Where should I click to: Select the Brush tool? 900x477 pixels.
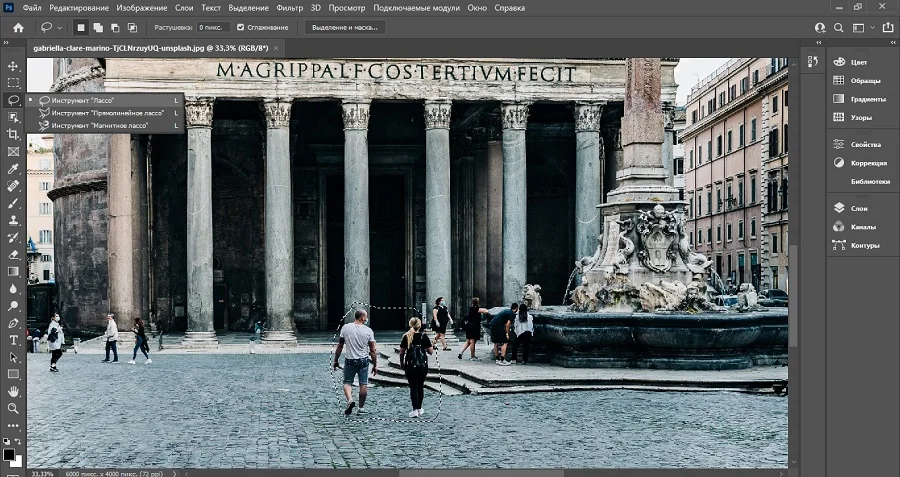tap(13, 203)
